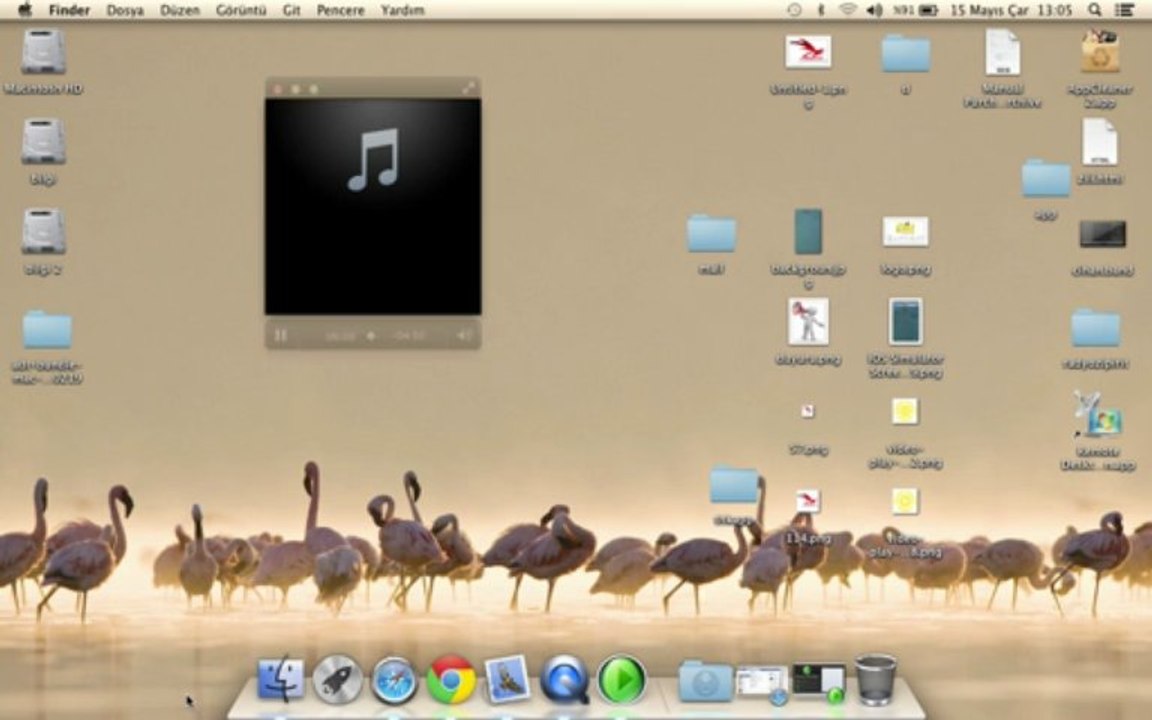Select the Remote Desktop app icon
The width and height of the screenshot is (1152, 720).
1096,415
